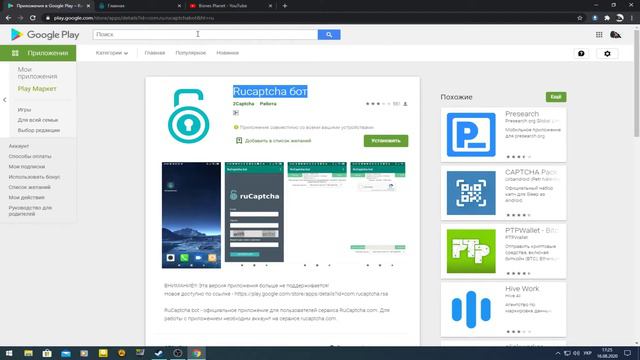Open the Google apps grid icon
This screenshot has height=360, width=640.
click(x=599, y=35)
